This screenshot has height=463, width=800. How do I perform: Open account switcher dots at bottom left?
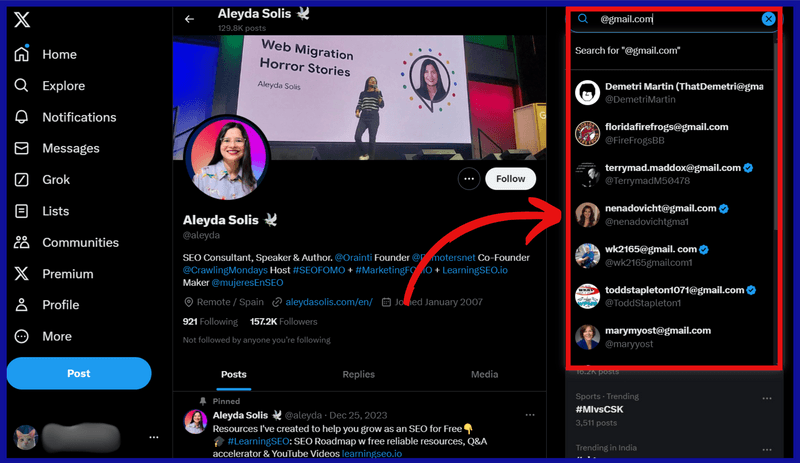[x=153, y=437]
